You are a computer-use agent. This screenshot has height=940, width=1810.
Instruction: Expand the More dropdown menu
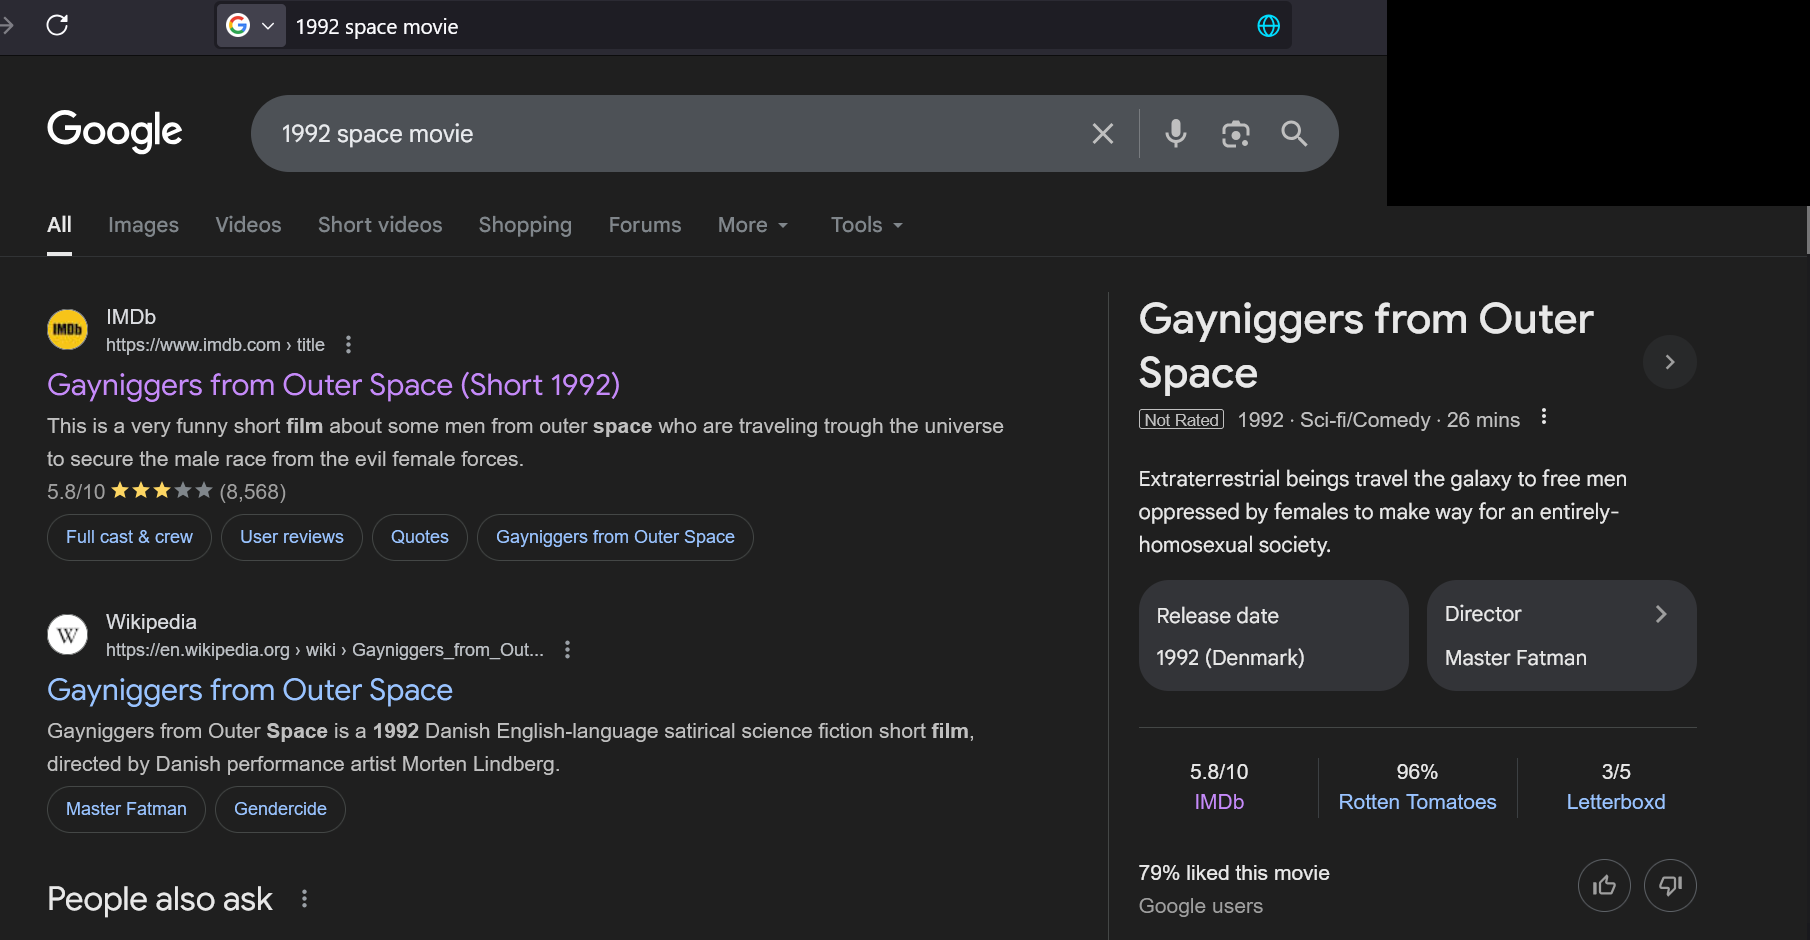[753, 225]
